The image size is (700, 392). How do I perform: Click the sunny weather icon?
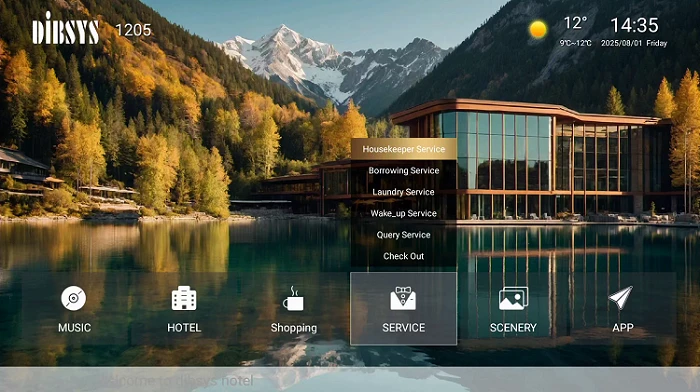pyautogui.click(x=538, y=29)
